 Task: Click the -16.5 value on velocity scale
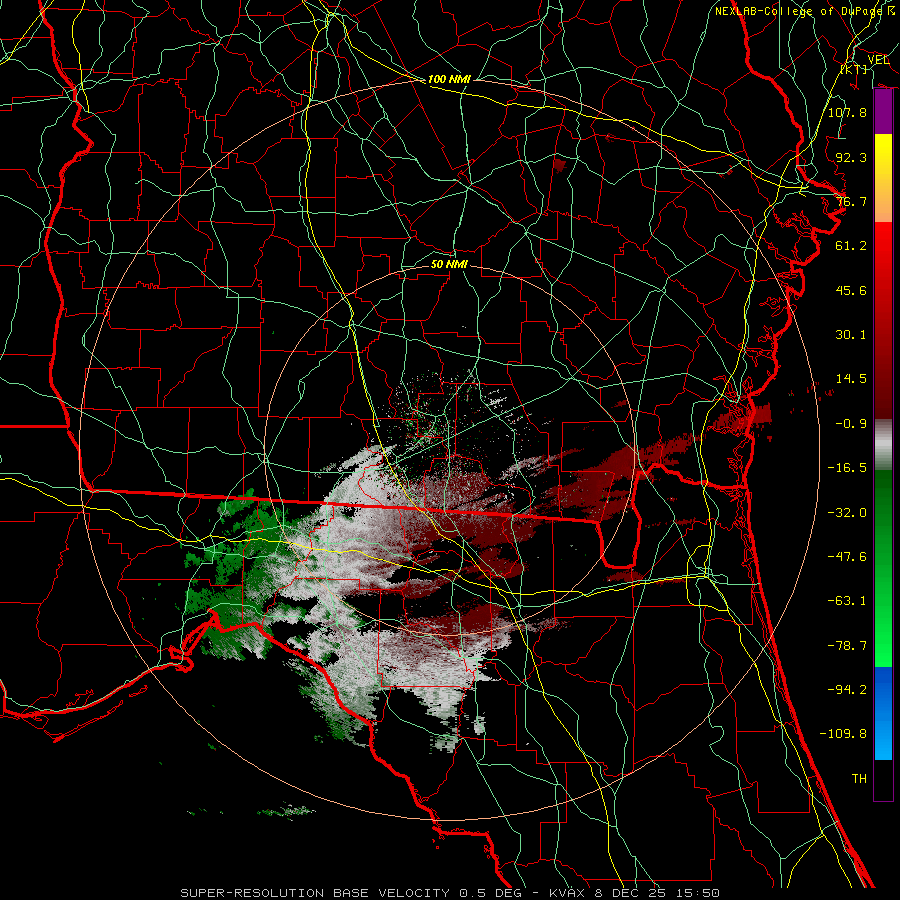pos(847,468)
